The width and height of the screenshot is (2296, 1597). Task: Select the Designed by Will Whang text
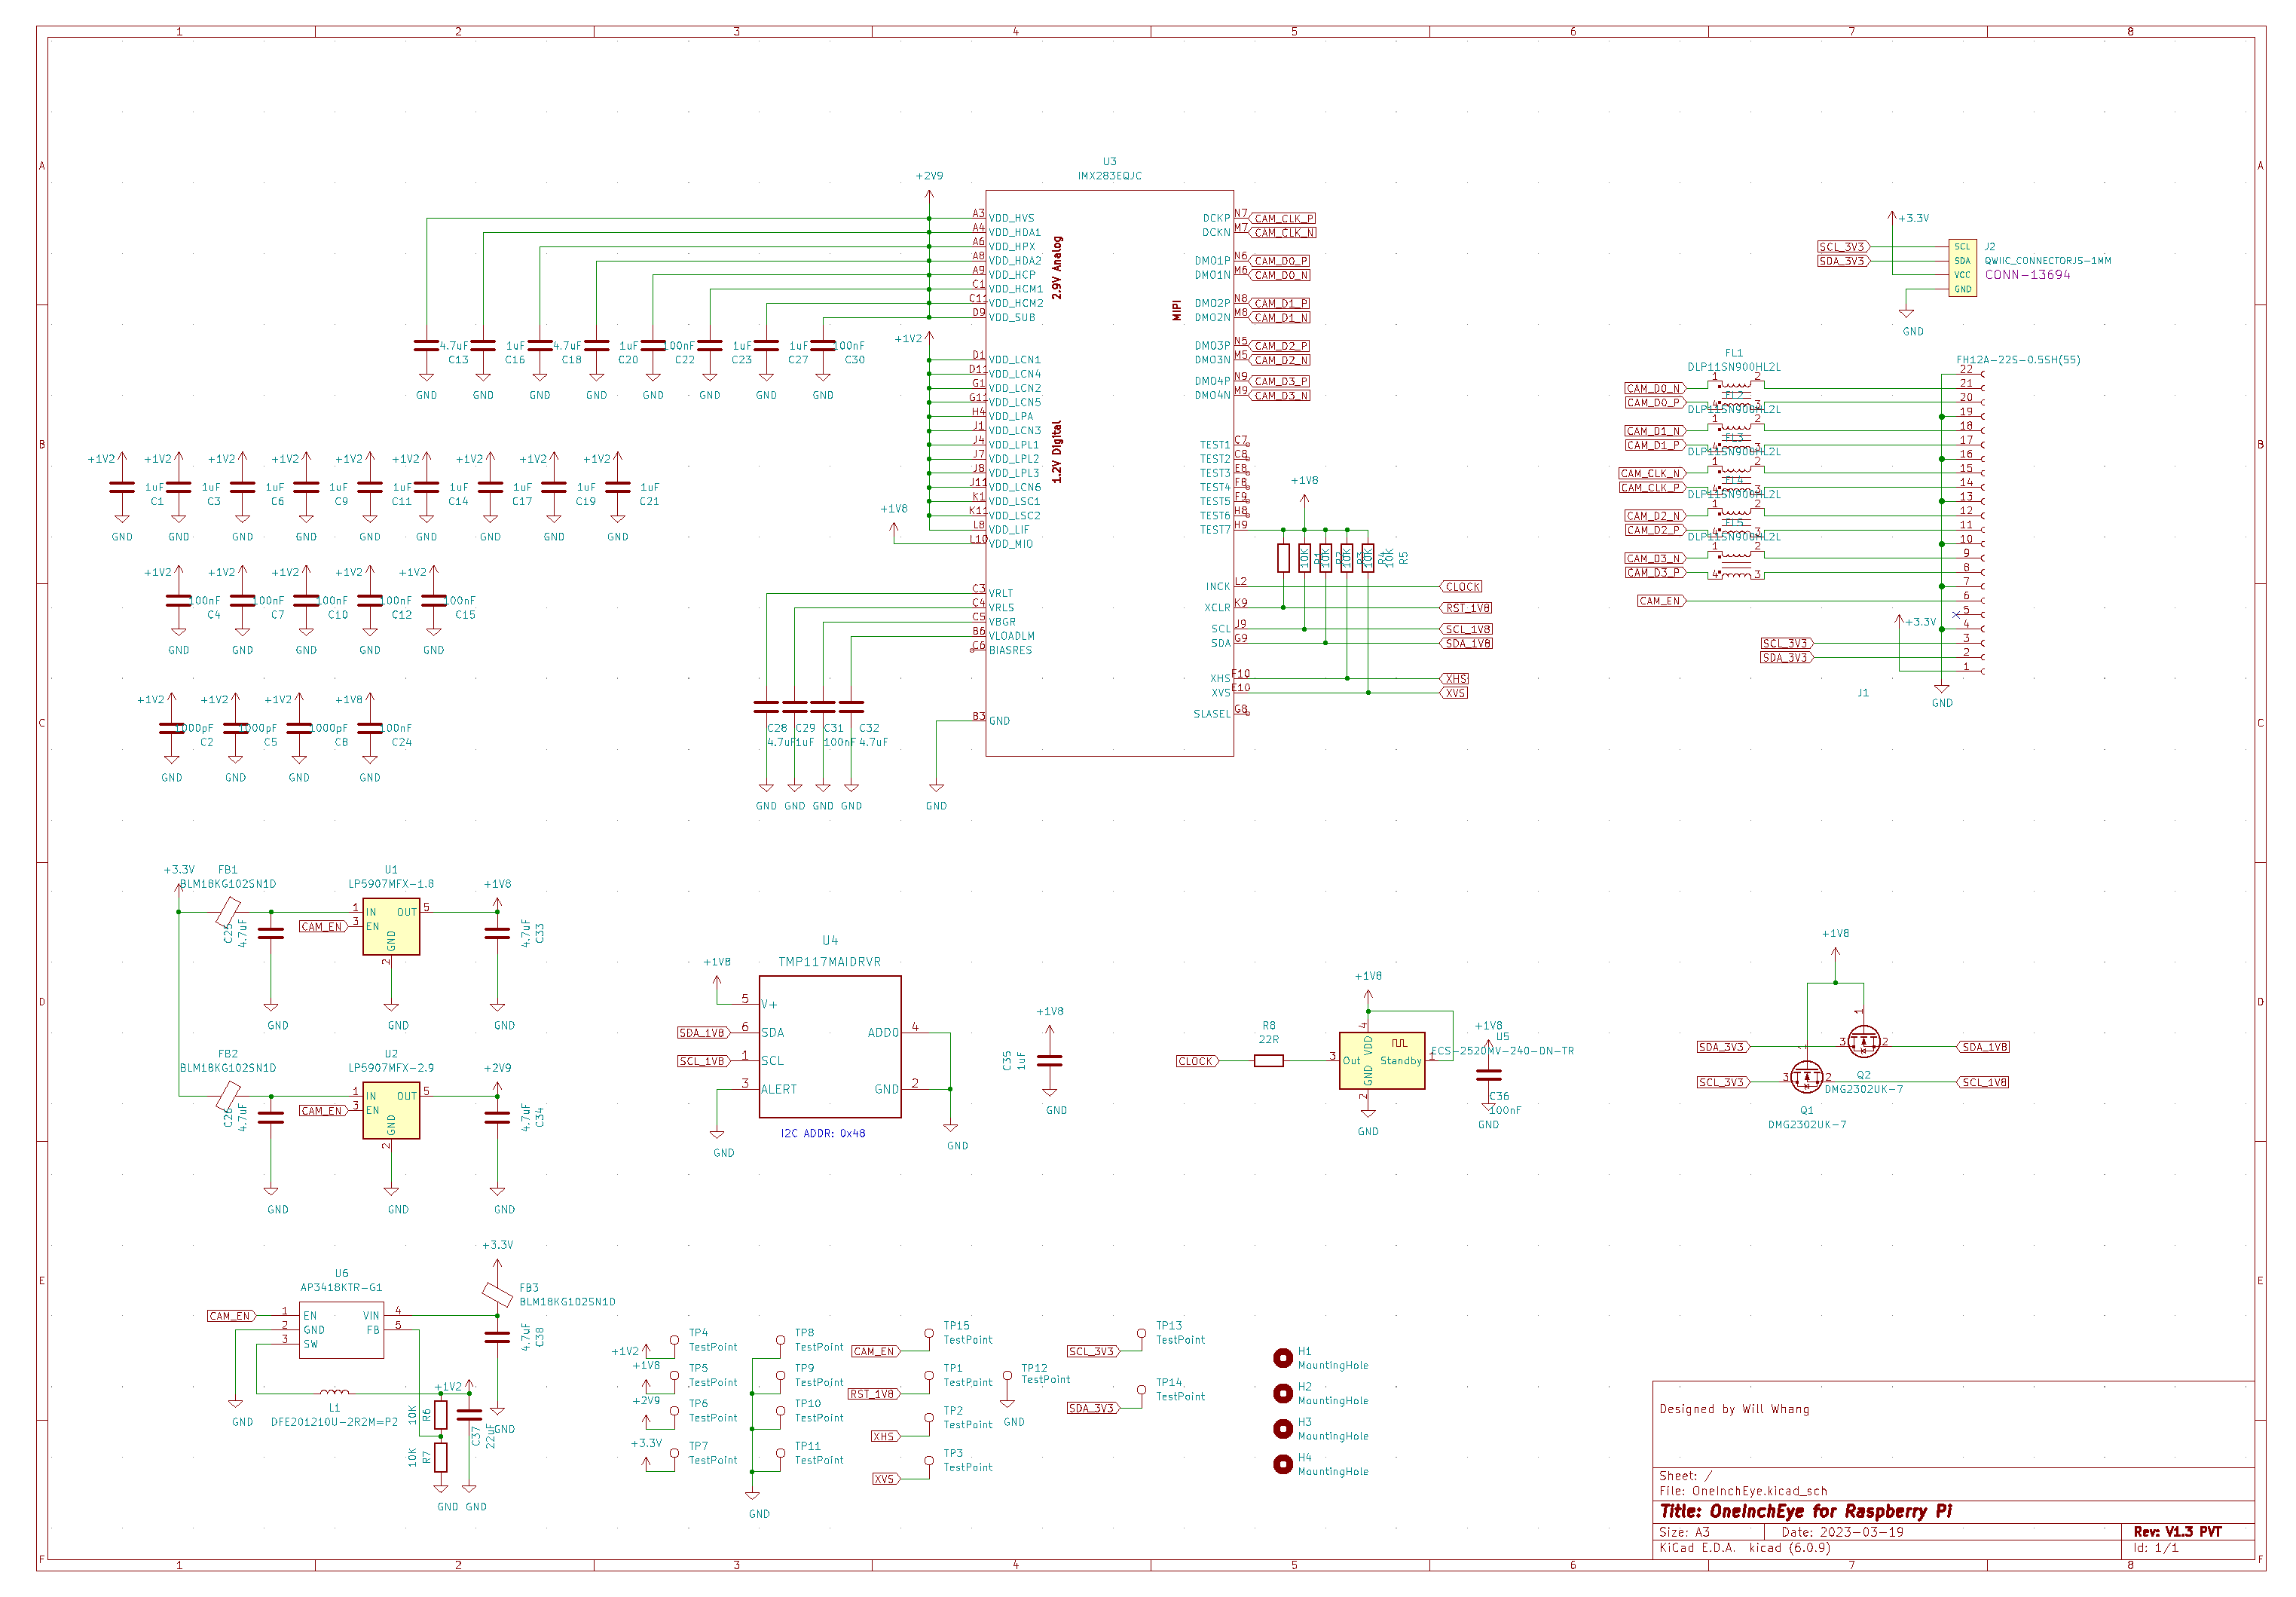pyautogui.click(x=1734, y=1409)
